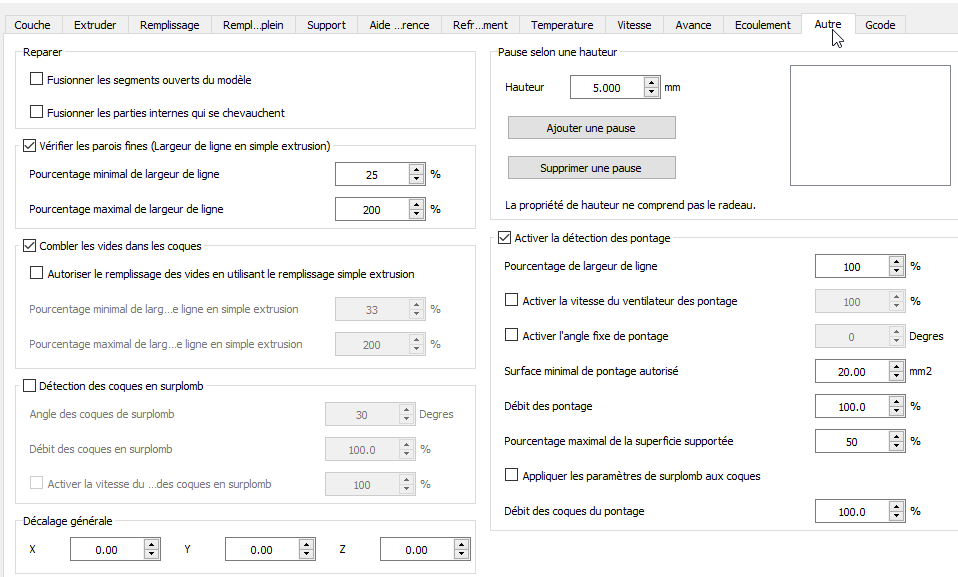Disable Activer la détection des pontage
Screen dimensions: 958x577
(x=505, y=237)
